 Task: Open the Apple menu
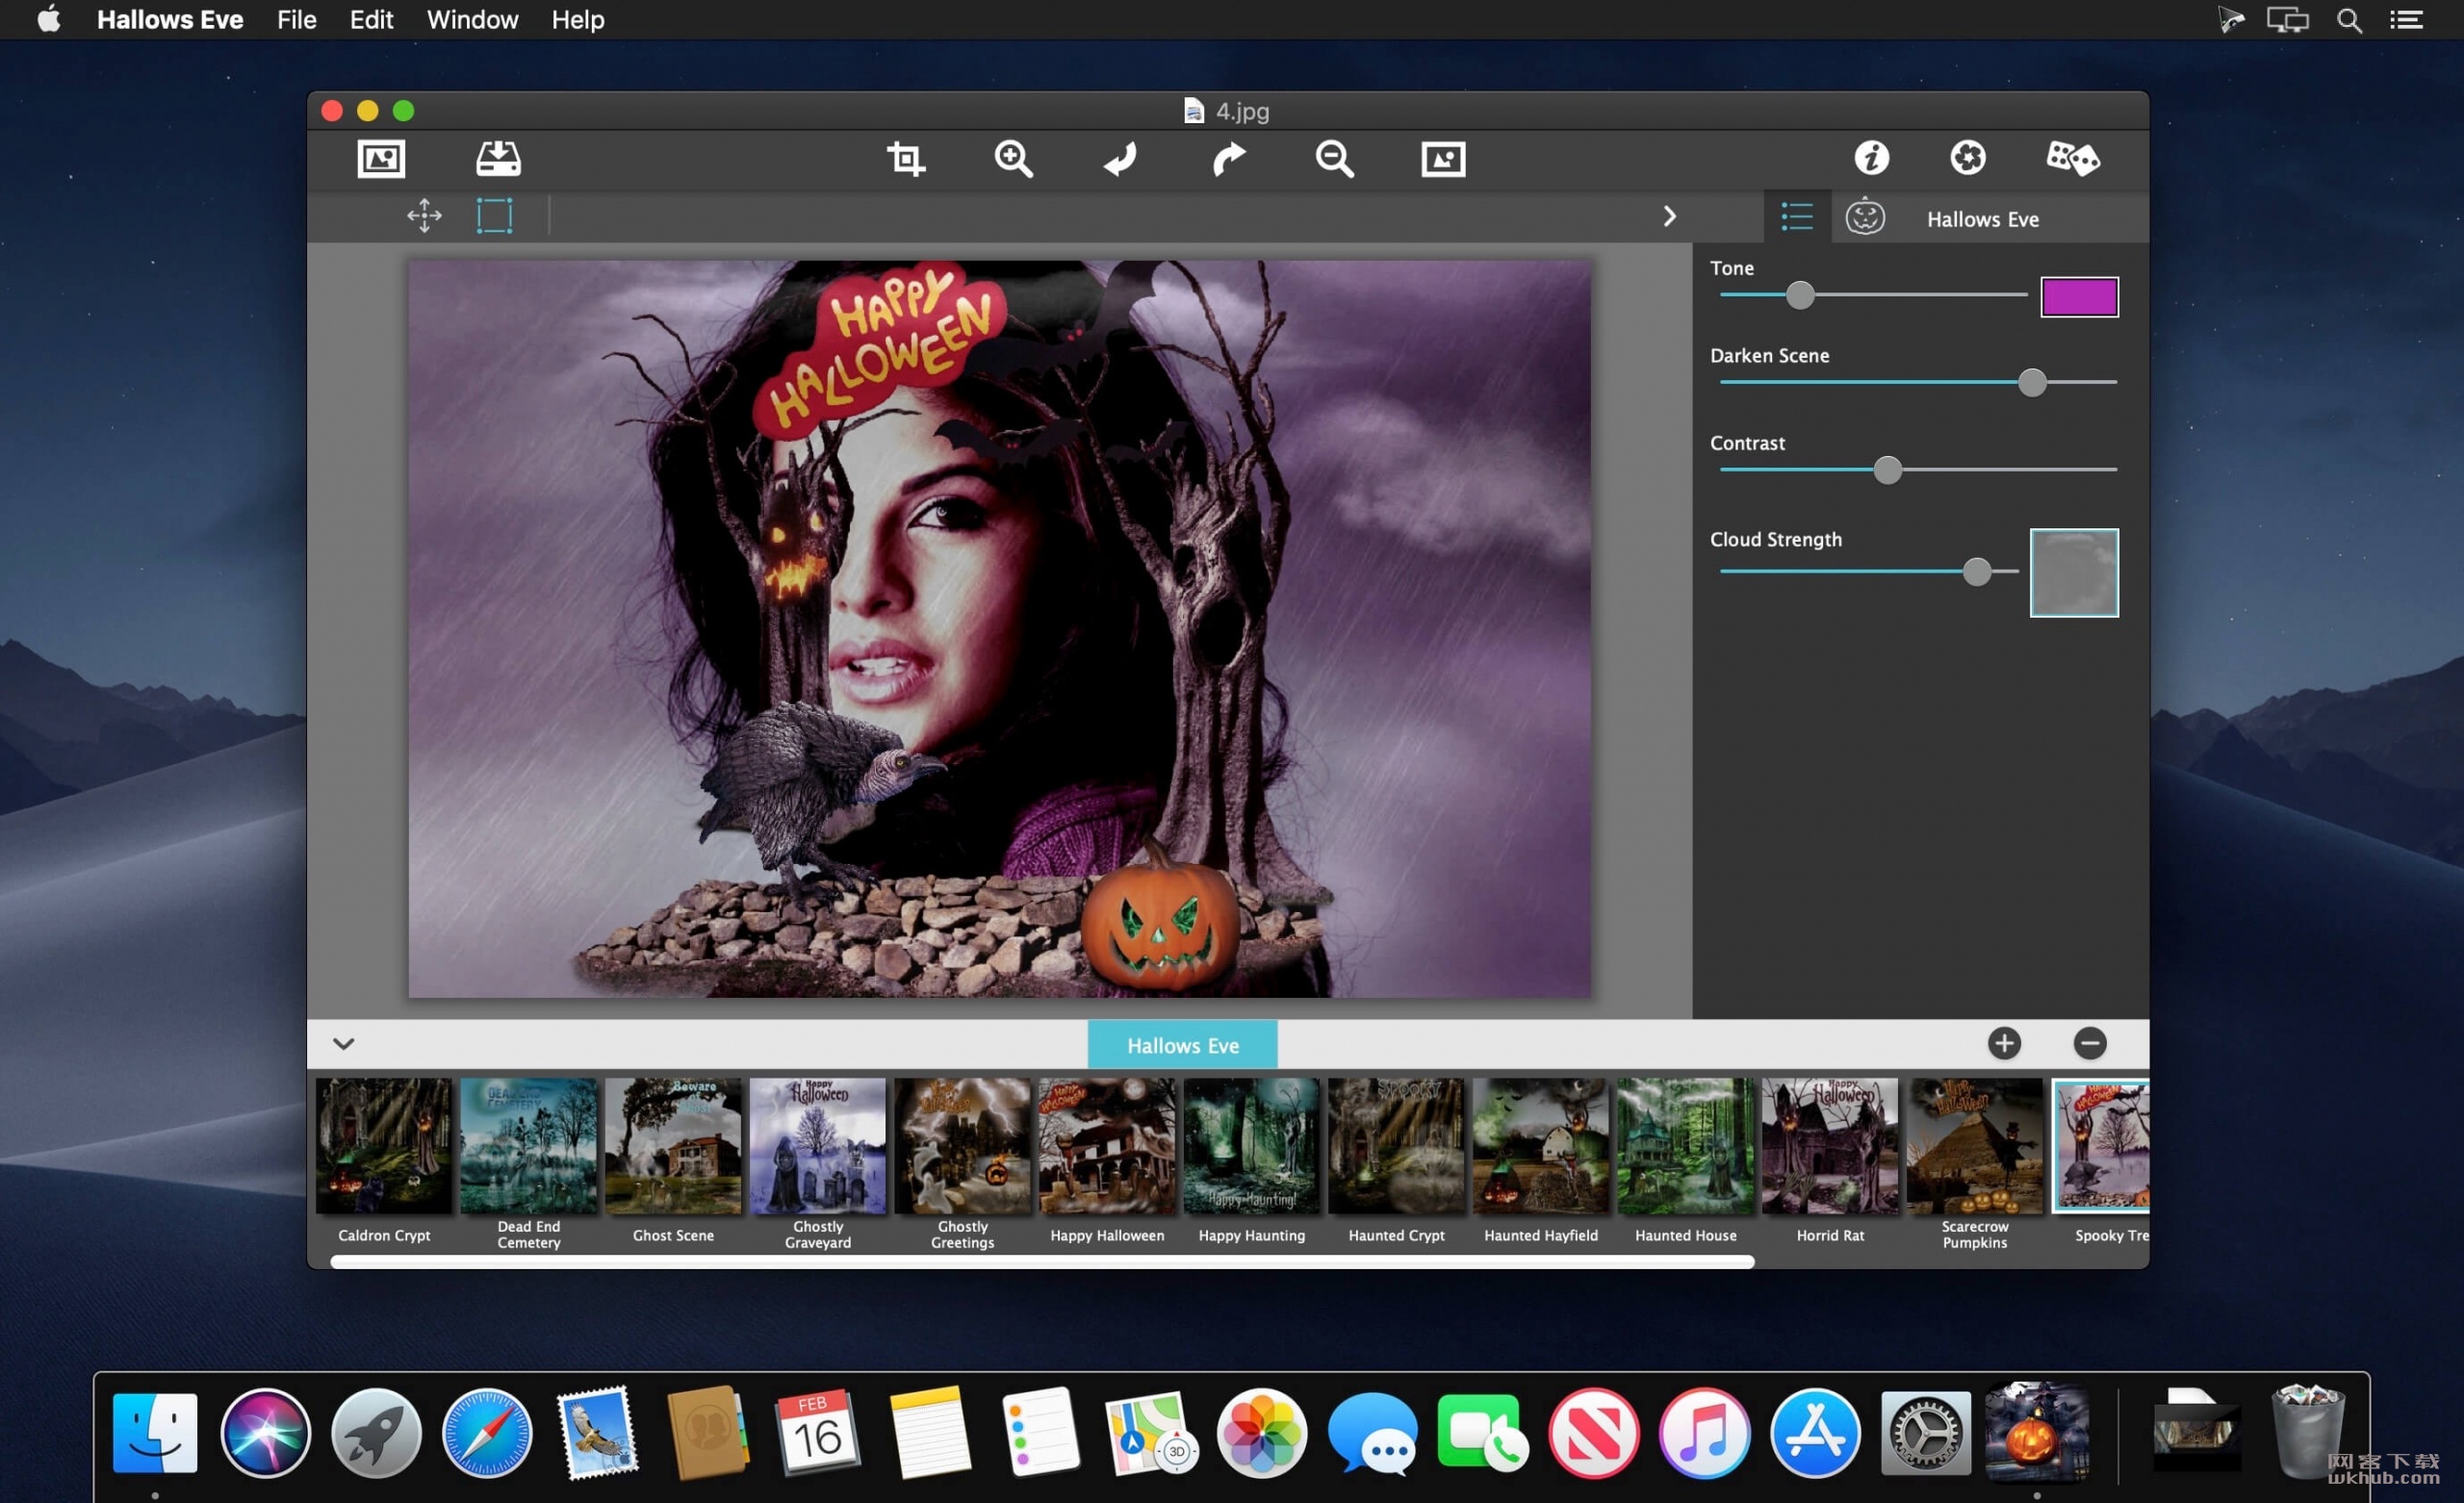[x=48, y=19]
